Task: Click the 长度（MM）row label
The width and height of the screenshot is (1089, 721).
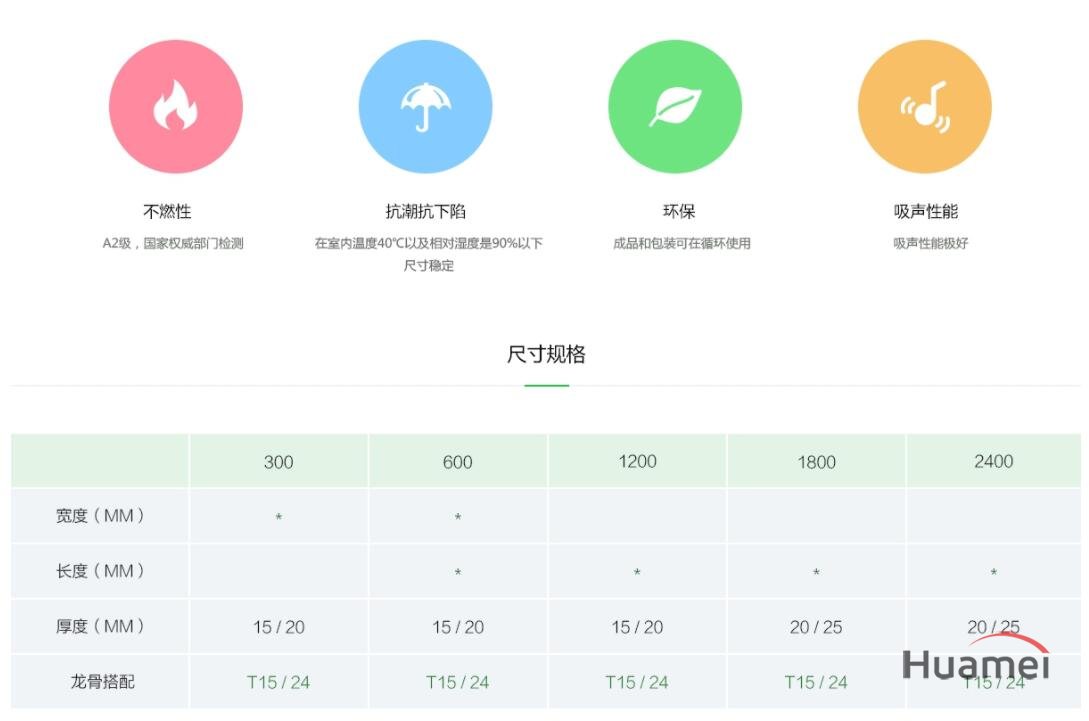Action: [100, 571]
